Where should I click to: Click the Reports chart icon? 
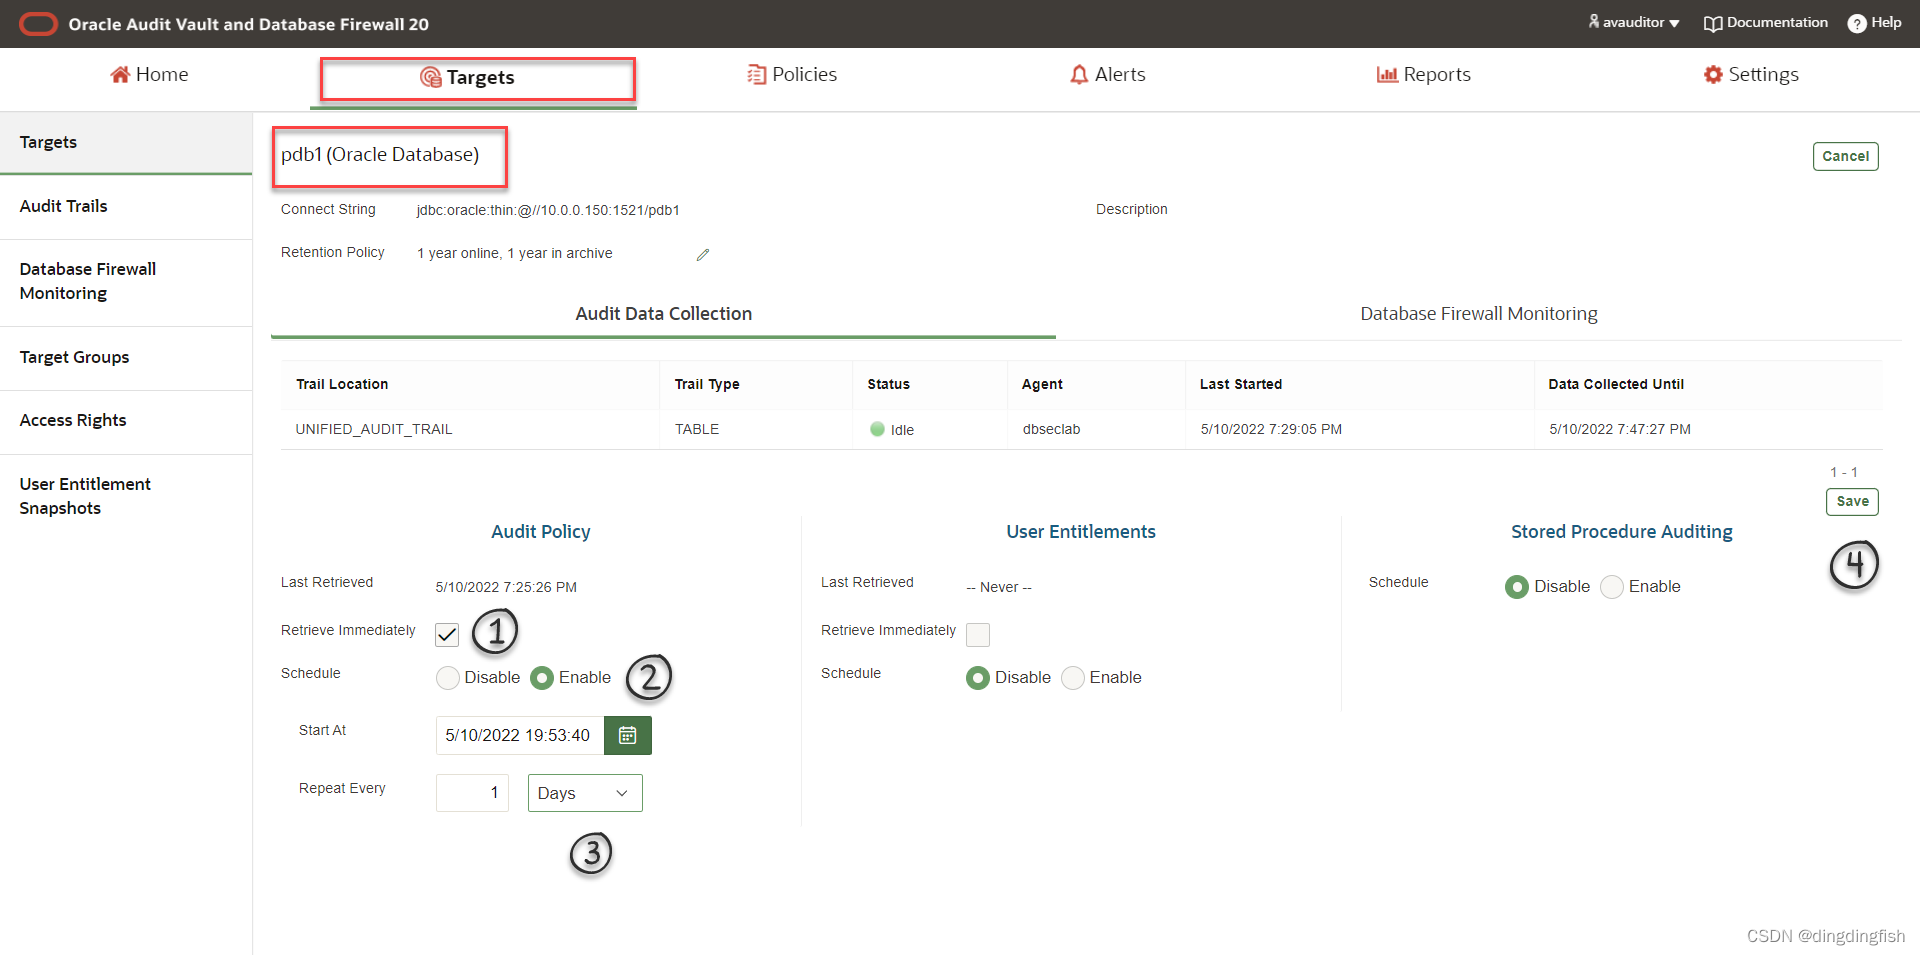tap(1387, 74)
